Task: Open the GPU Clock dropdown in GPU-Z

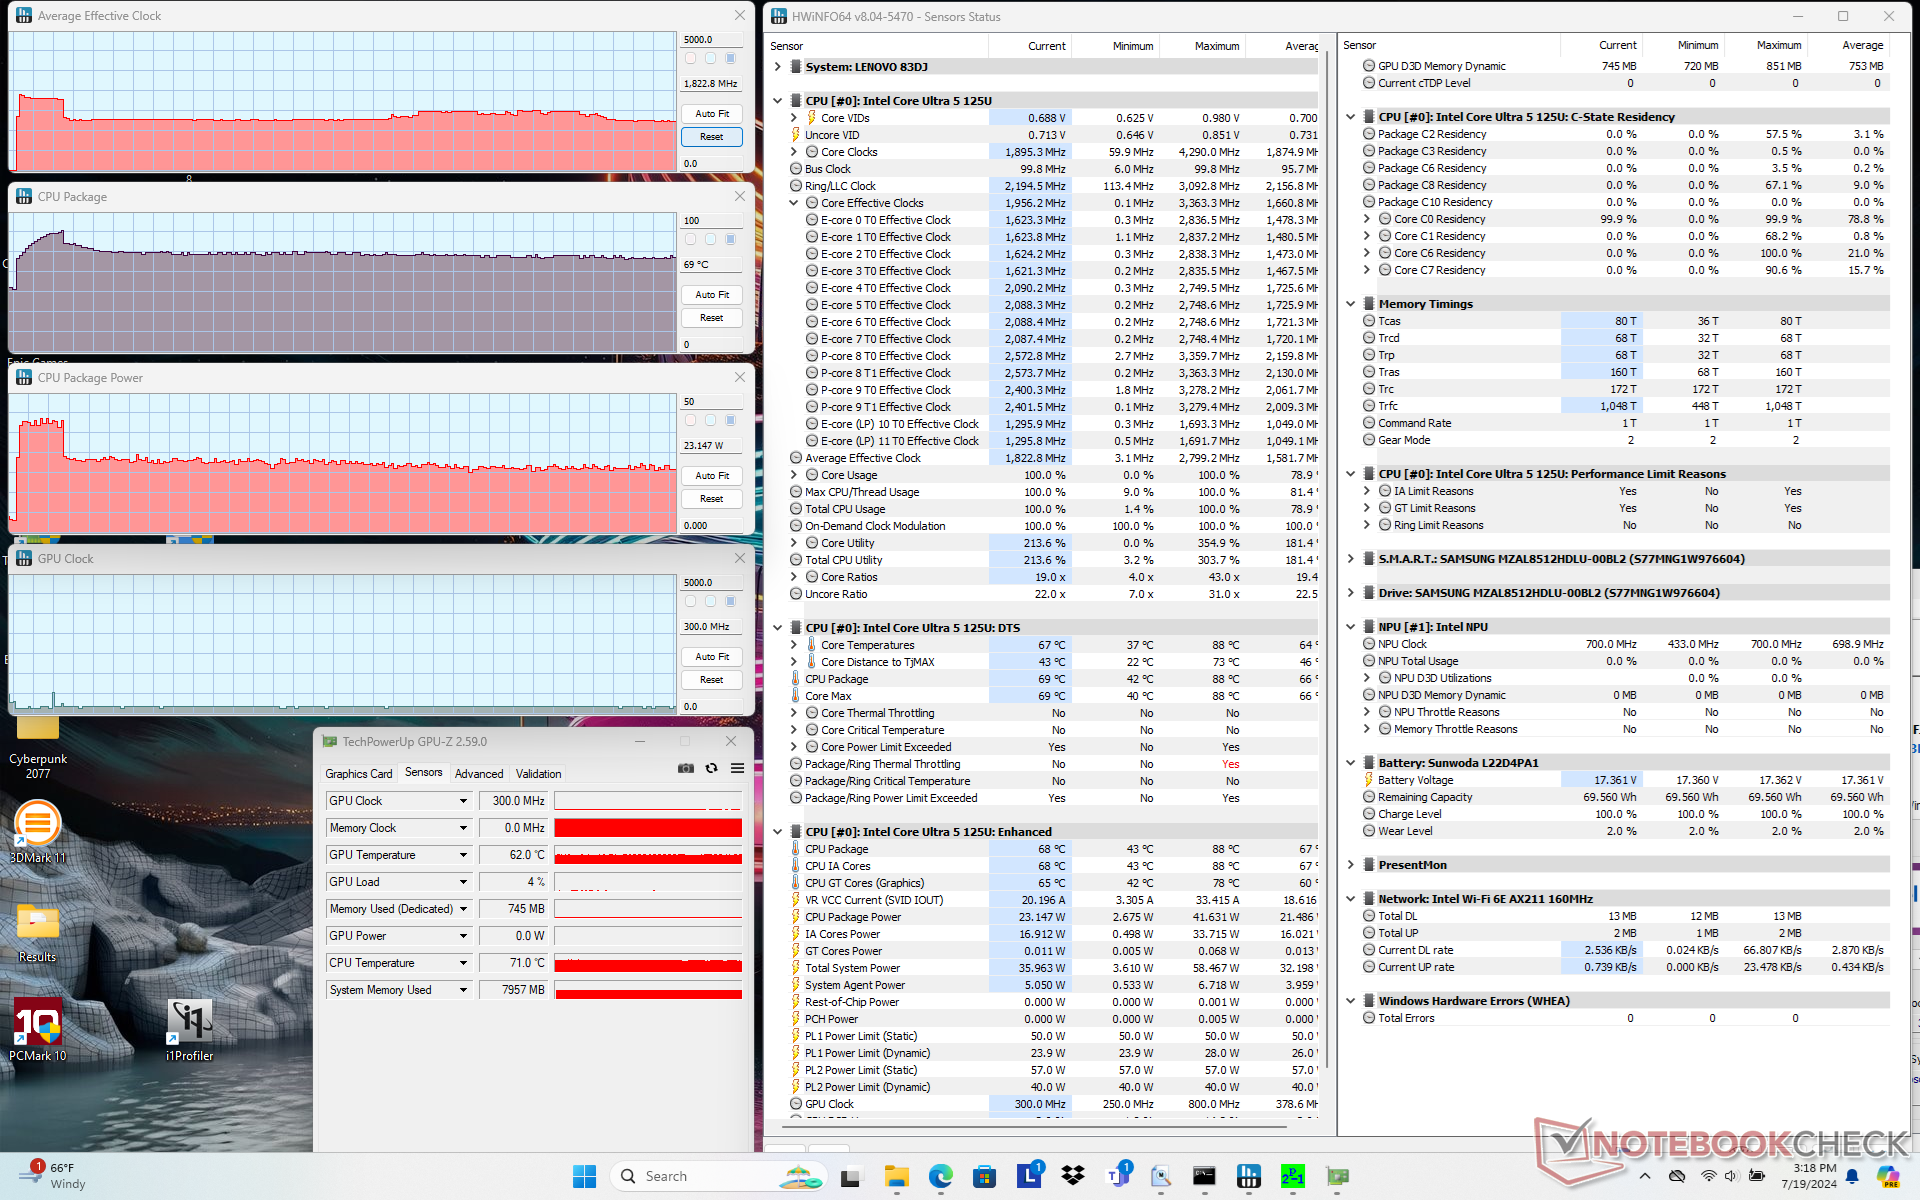Action: click(463, 801)
